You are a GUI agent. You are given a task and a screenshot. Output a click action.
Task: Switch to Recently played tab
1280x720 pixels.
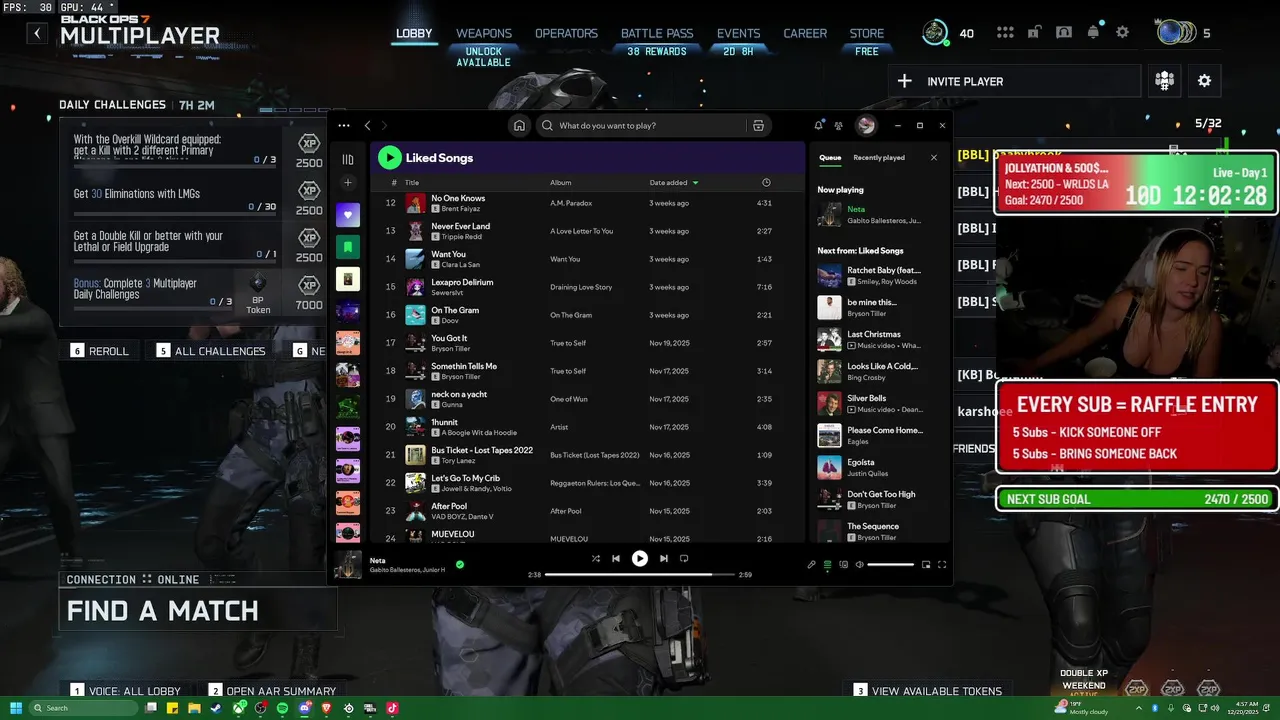879,157
